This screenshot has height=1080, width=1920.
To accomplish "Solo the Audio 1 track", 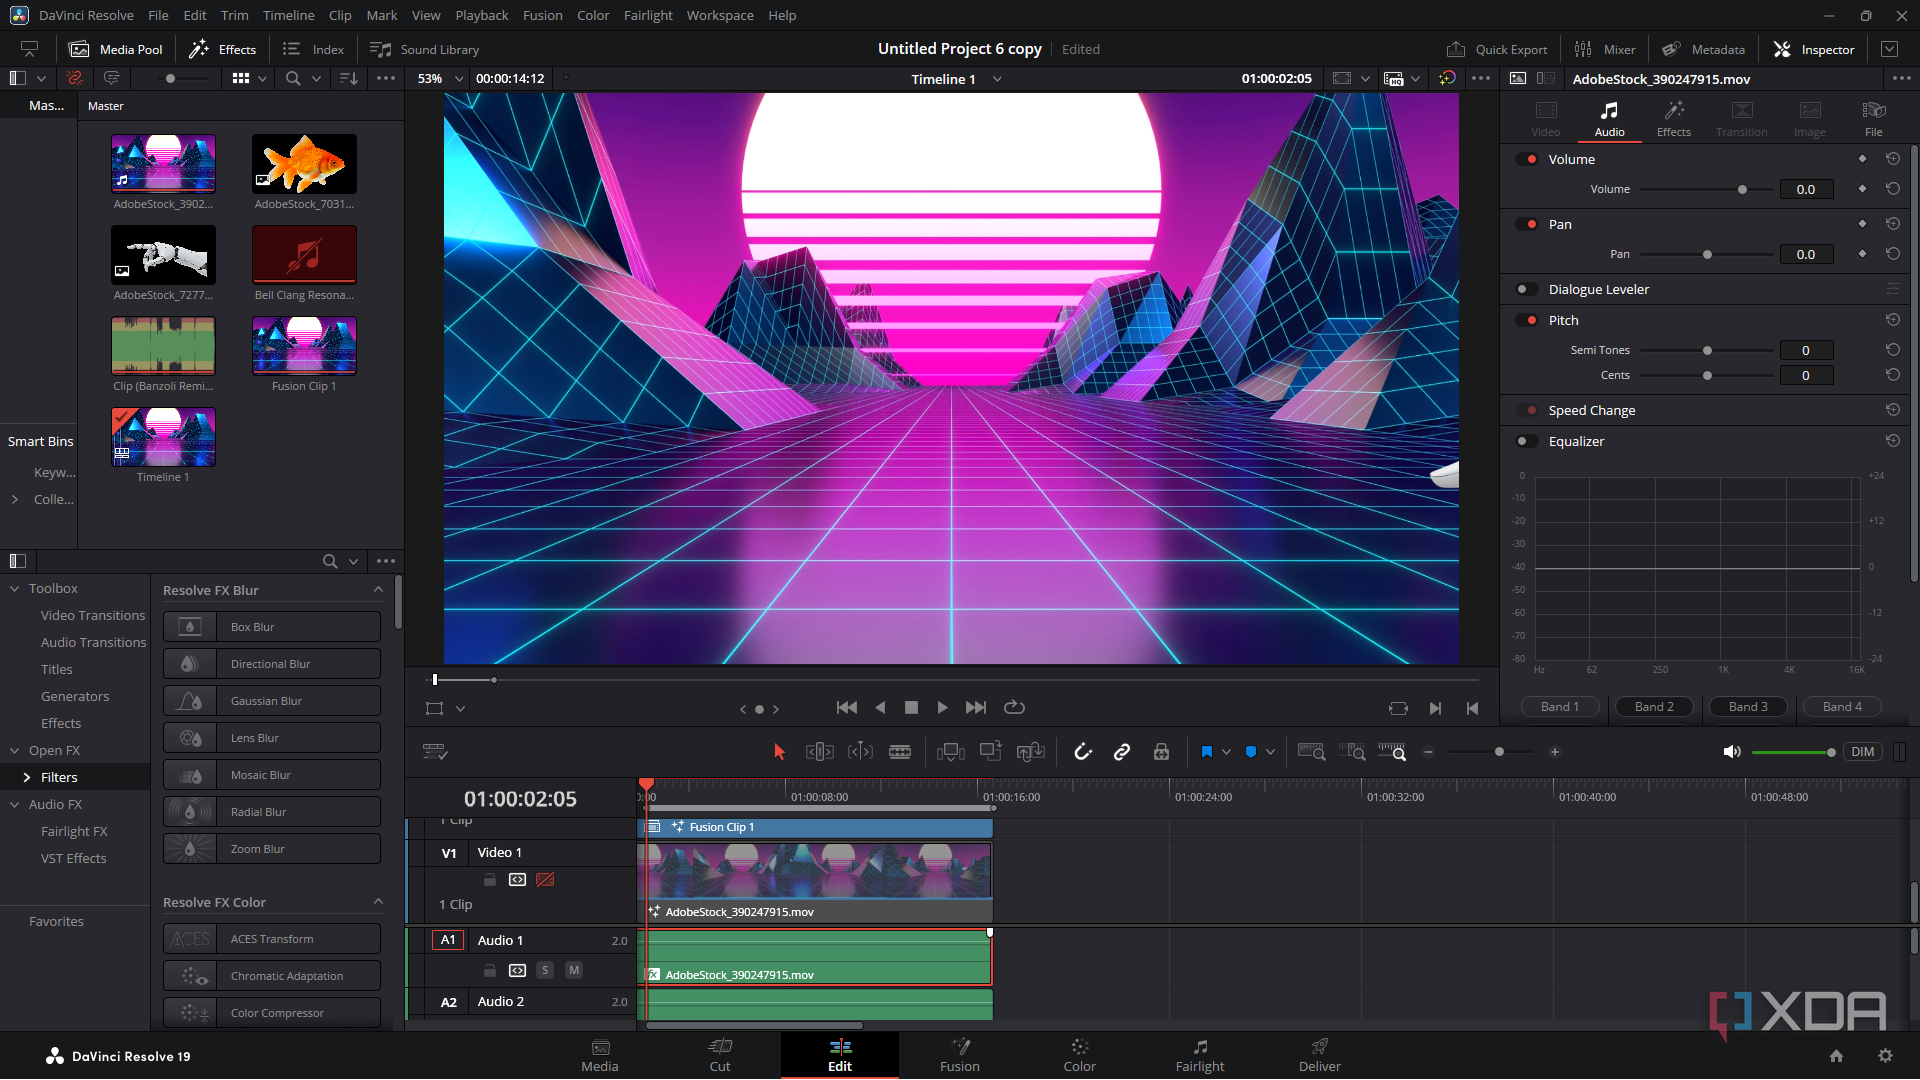I will point(545,970).
